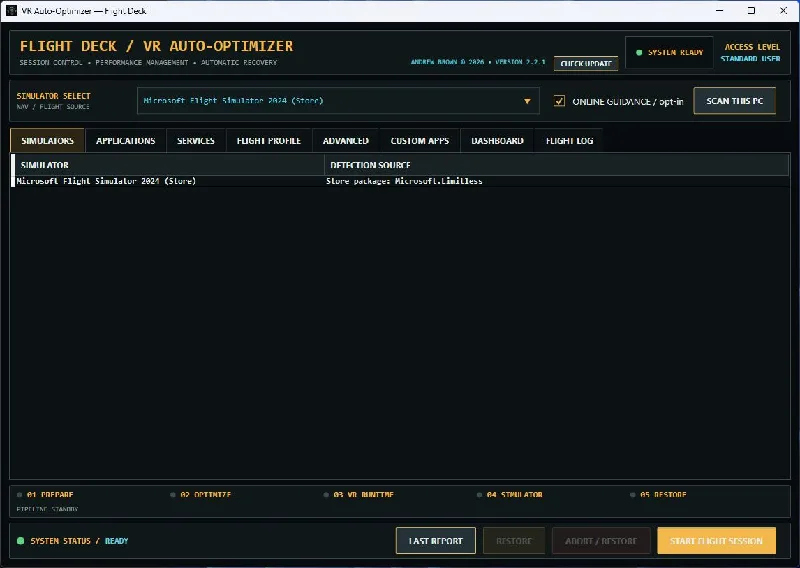Click Start Flight Session button
This screenshot has height=568, width=800.
[716, 540]
